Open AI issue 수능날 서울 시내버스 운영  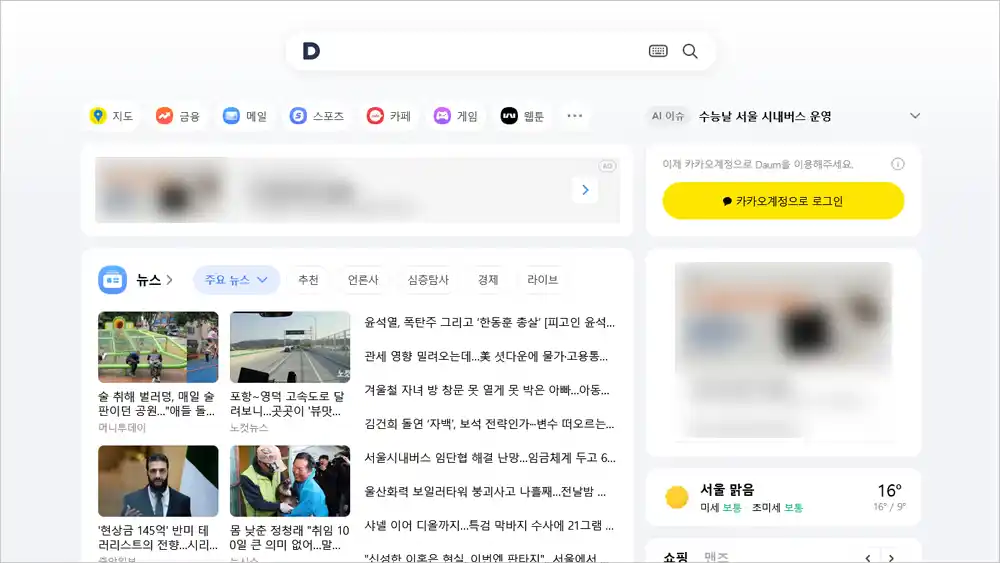(765, 116)
